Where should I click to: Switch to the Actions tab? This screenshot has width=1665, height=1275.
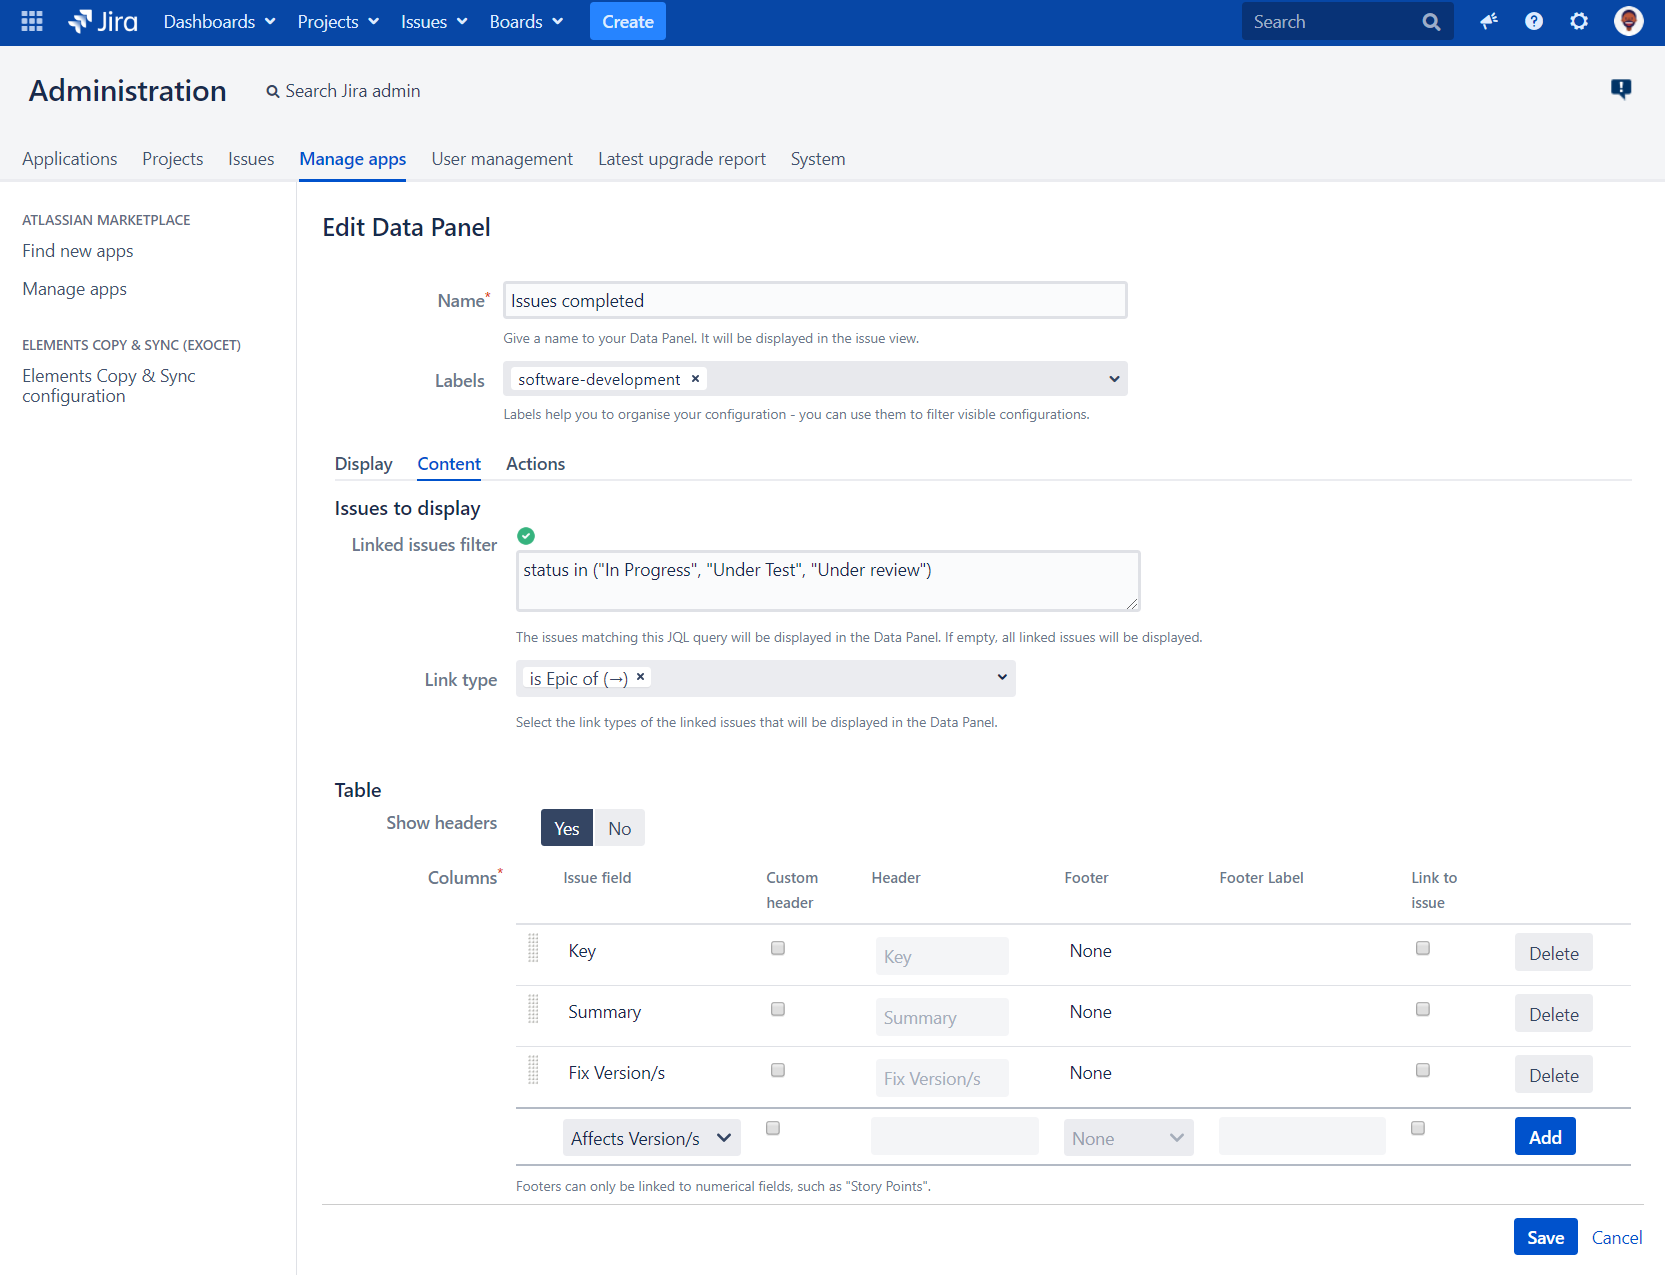click(535, 463)
